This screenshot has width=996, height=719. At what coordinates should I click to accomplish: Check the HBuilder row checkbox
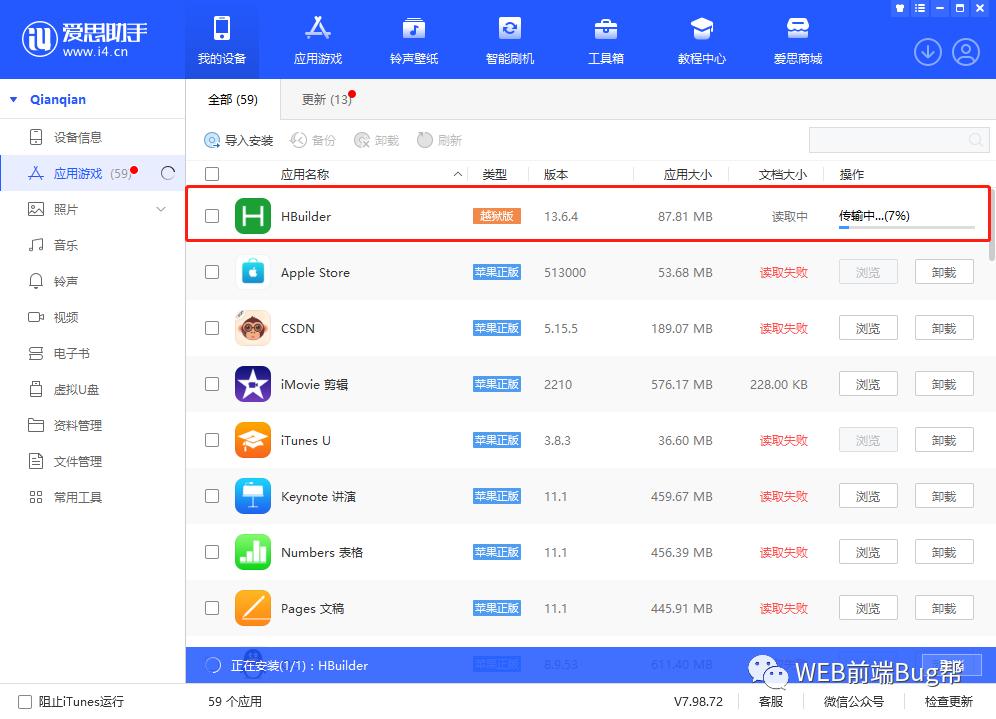(213, 215)
